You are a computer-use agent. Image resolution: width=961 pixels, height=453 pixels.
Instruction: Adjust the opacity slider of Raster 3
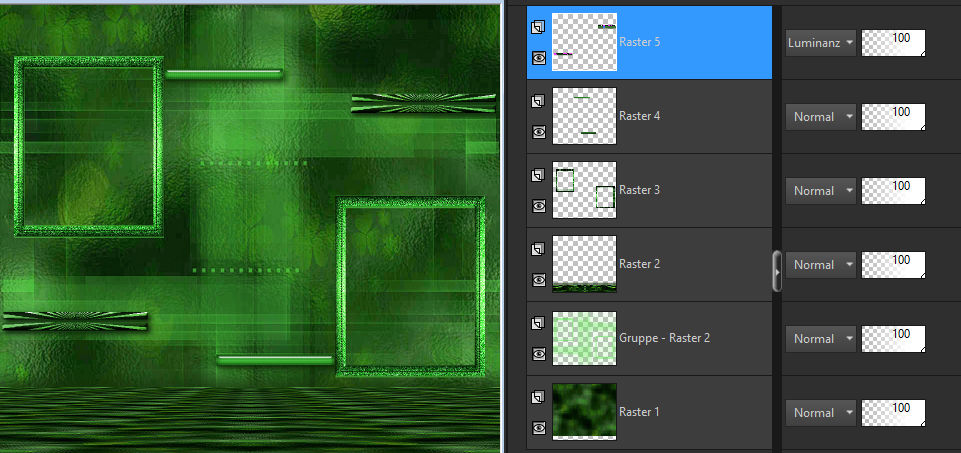pyautogui.click(x=894, y=191)
